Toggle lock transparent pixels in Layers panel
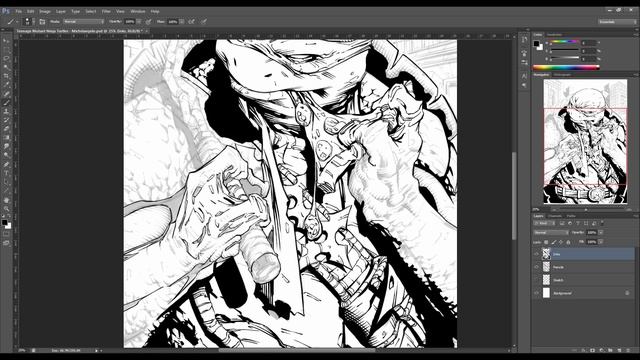 [x=546, y=242]
